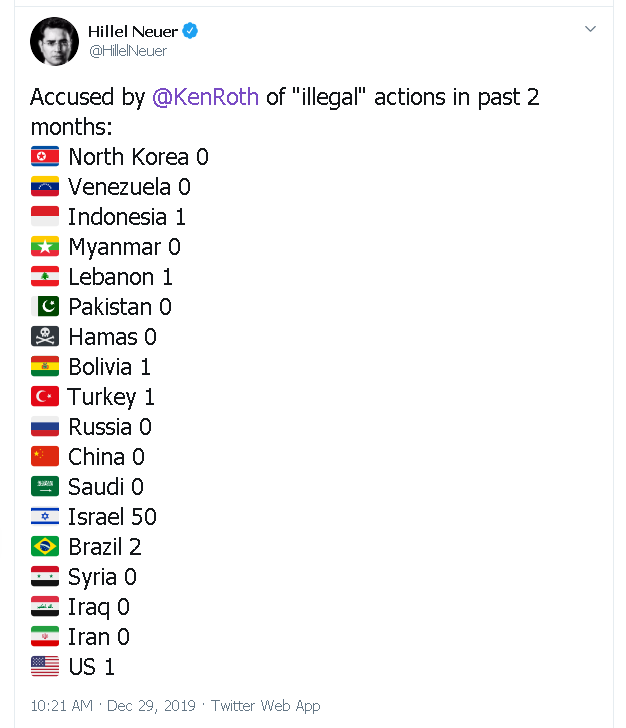Click the Venezuela flag emoji
Image resolution: width=626 pixels, height=728 pixels.
click(45, 187)
